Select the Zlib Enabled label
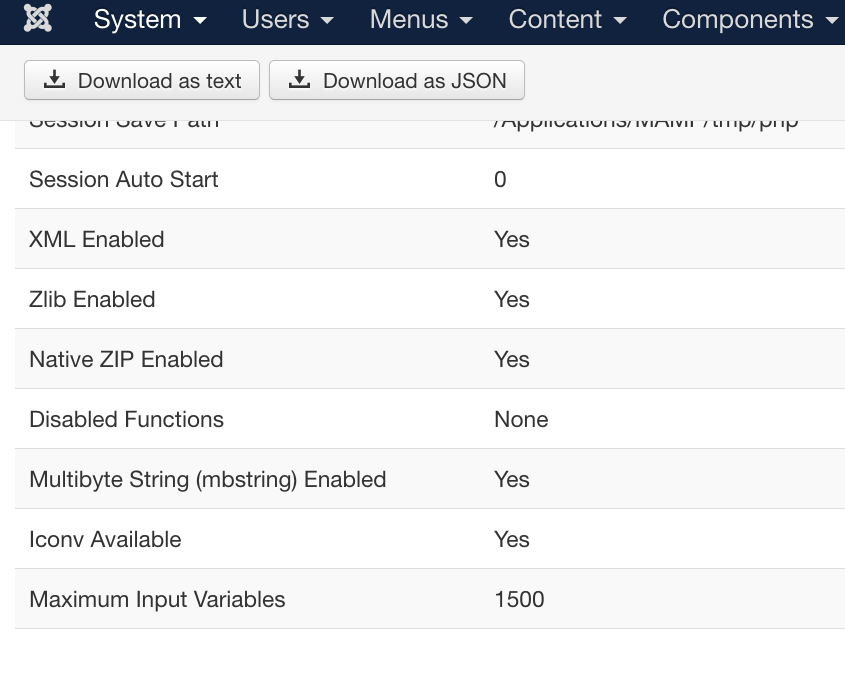 coord(92,299)
